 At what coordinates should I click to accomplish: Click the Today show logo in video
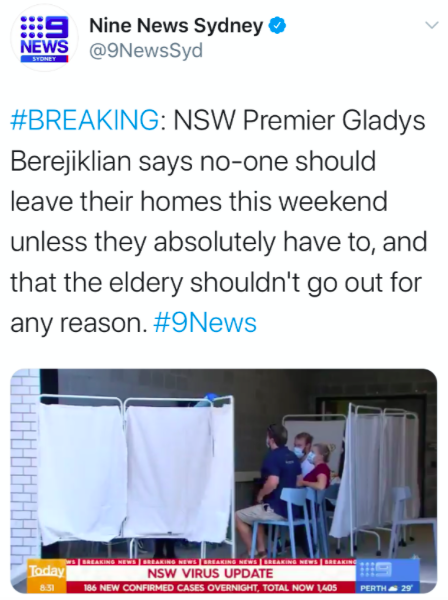coord(47,571)
